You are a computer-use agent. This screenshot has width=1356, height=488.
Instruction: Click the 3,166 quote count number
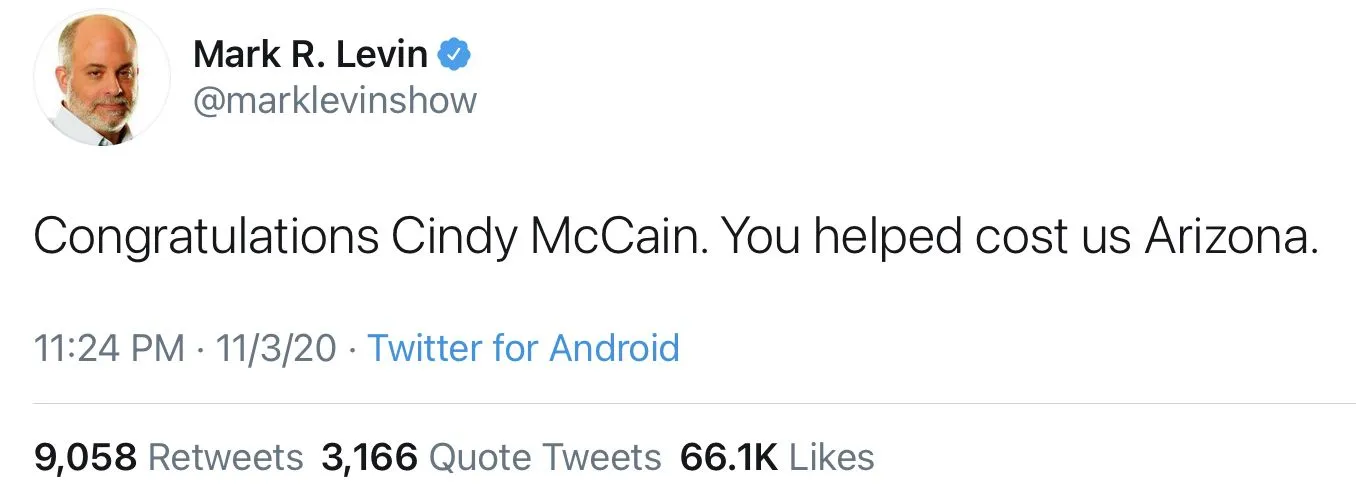pyautogui.click(x=369, y=457)
